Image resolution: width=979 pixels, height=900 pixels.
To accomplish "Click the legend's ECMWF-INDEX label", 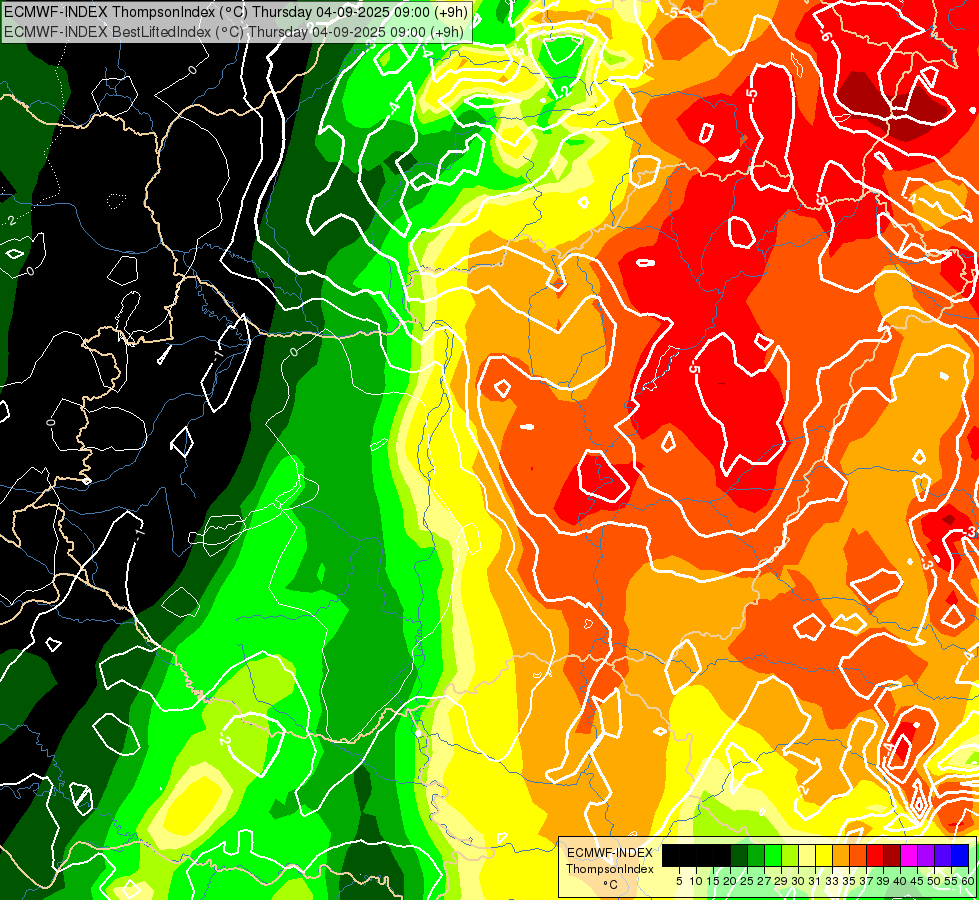I will (610, 853).
